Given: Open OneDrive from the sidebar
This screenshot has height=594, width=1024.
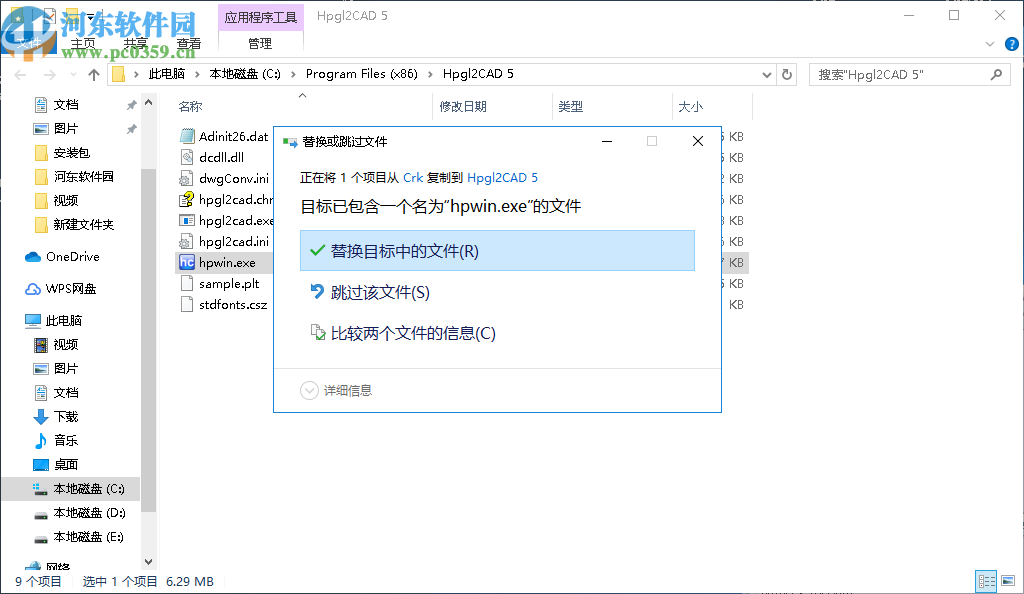Looking at the screenshot, I should coord(73,257).
